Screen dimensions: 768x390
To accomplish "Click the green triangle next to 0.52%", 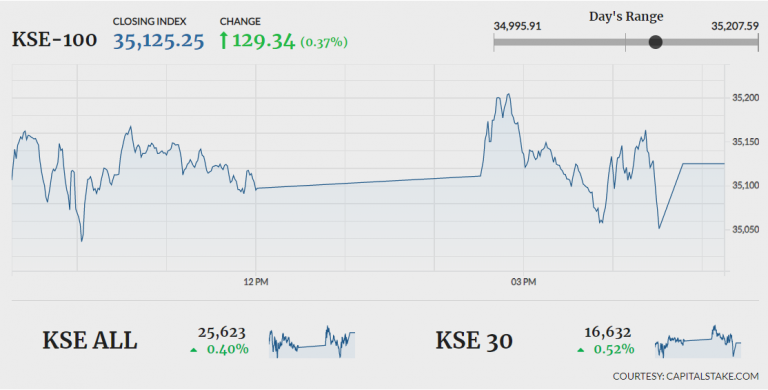I will click(x=581, y=350).
